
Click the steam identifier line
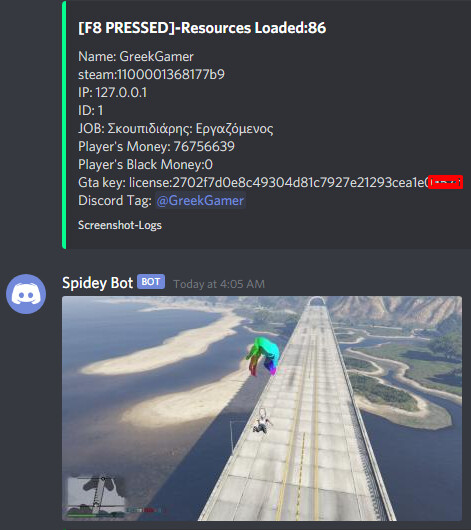point(151,74)
